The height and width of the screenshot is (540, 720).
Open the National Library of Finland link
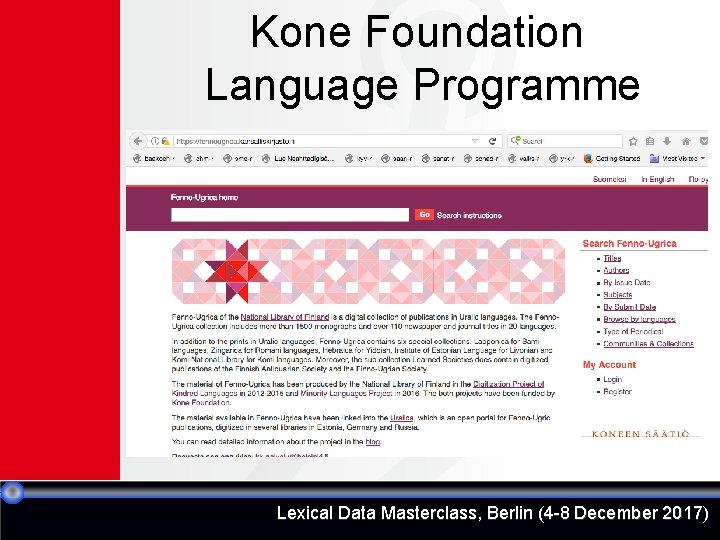point(285,317)
